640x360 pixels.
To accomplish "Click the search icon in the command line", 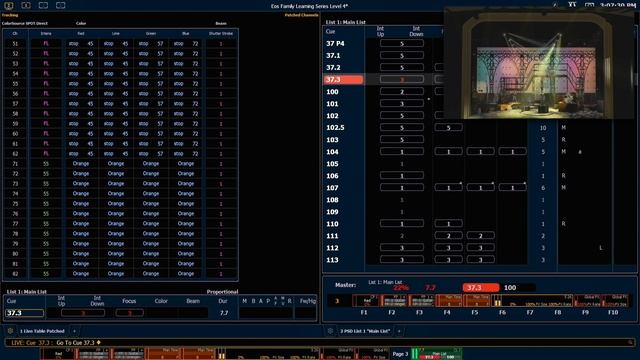I will pyautogui.click(x=630, y=342).
